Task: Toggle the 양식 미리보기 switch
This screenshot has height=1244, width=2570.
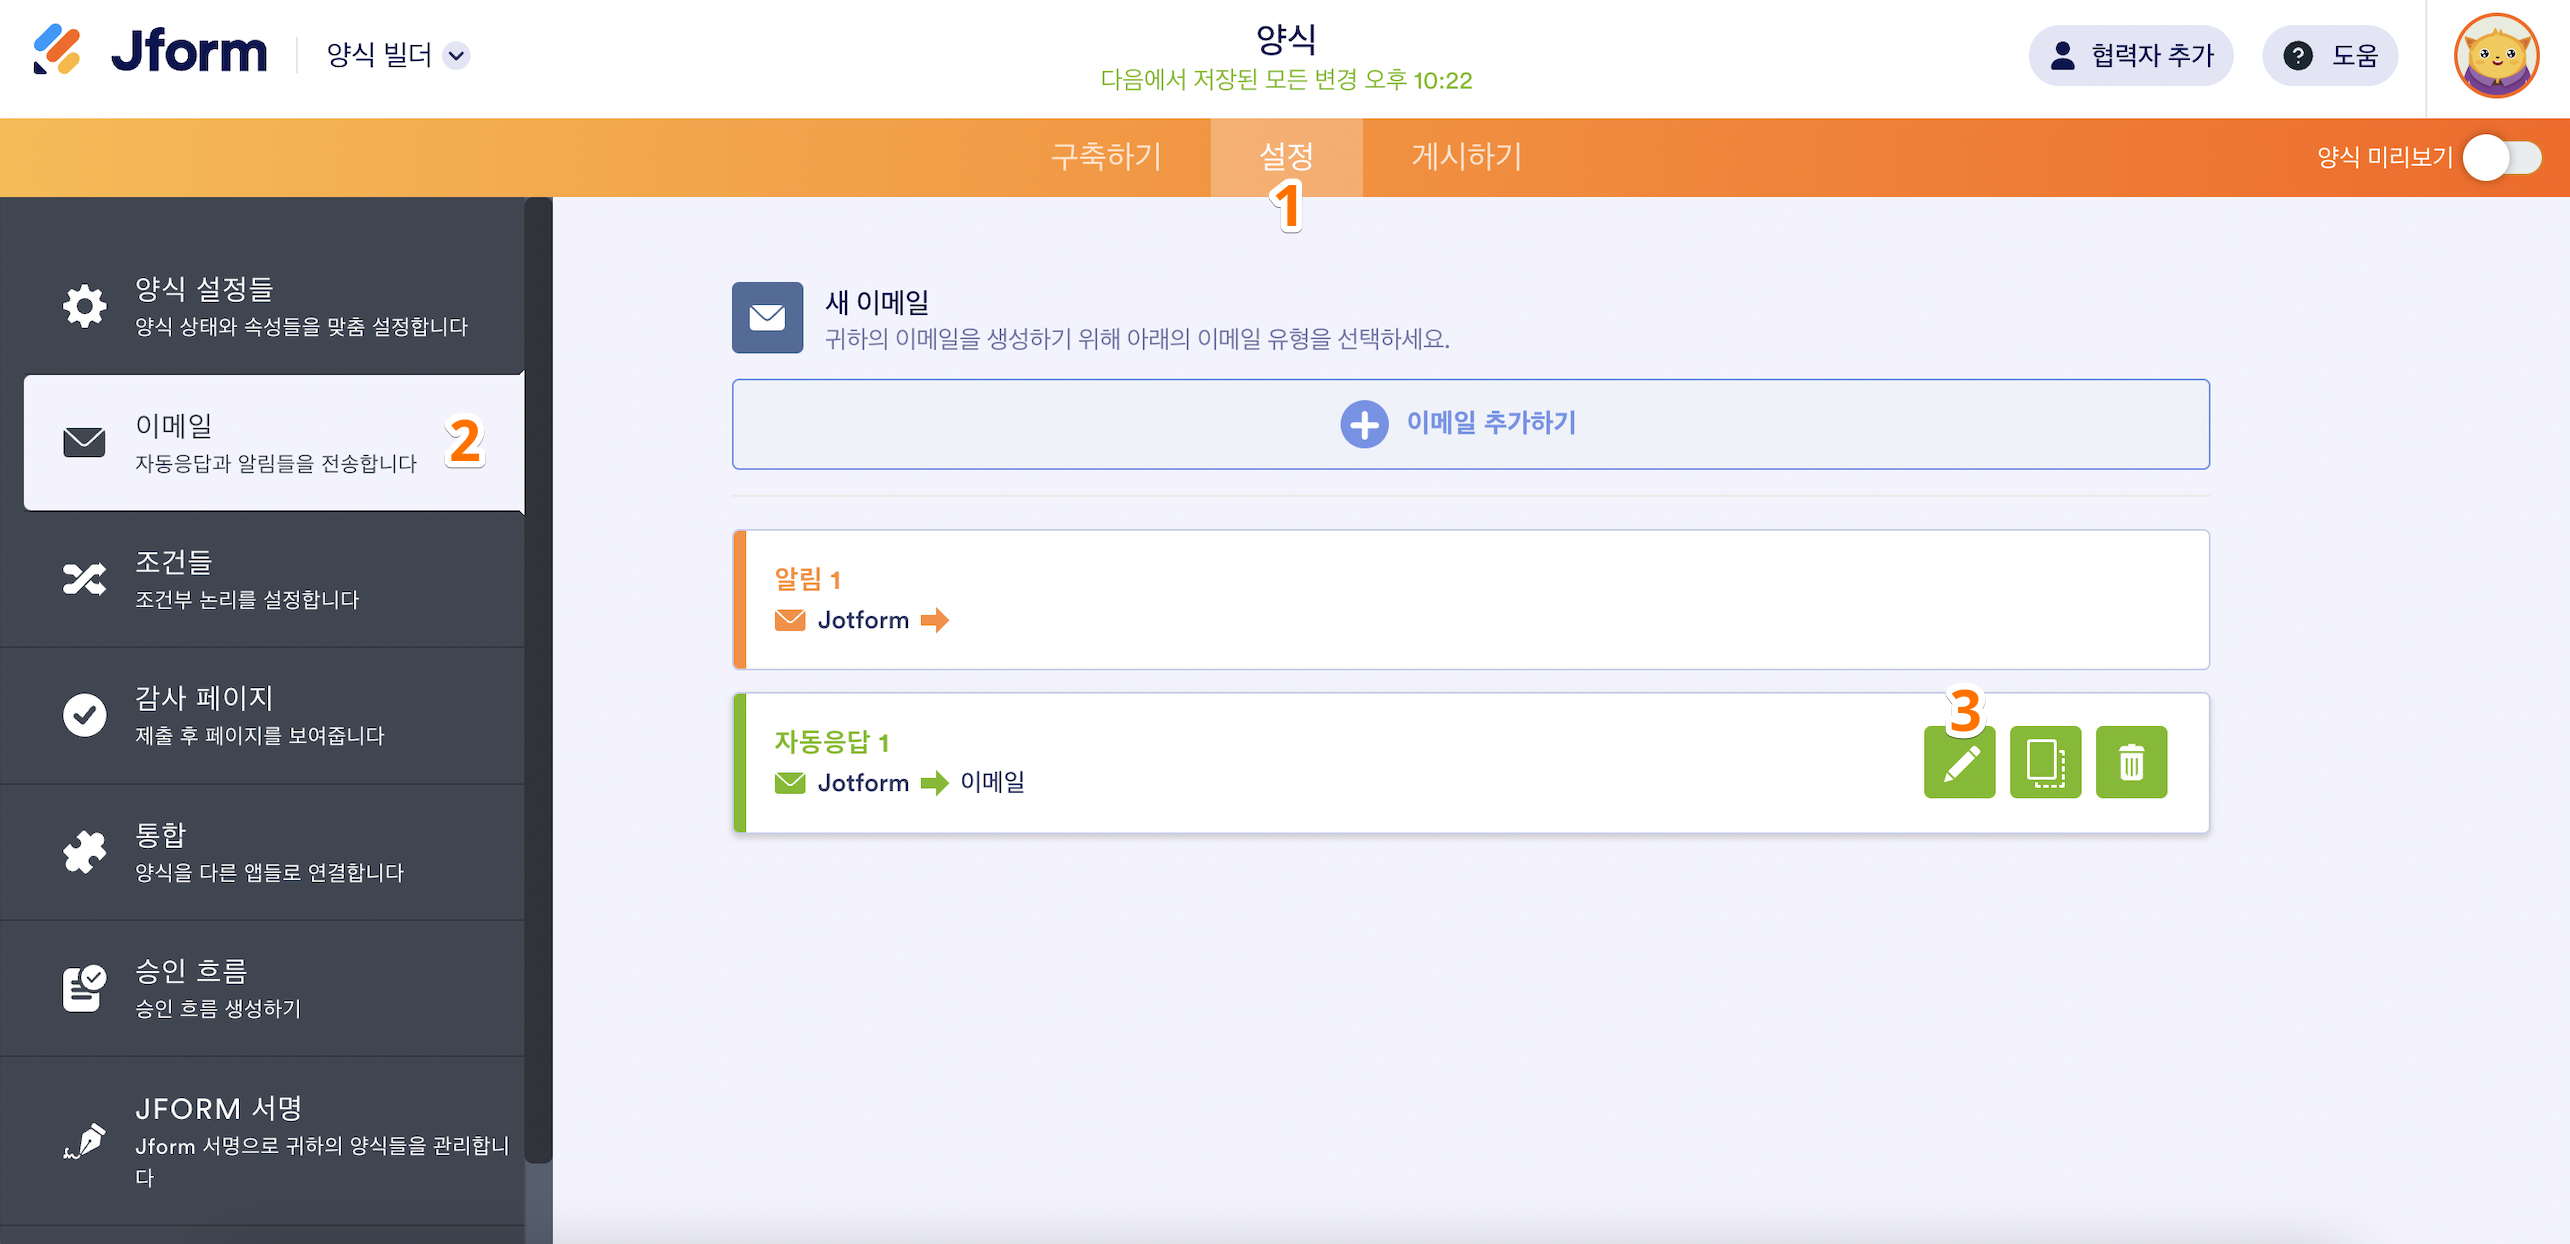Action: [2501, 158]
